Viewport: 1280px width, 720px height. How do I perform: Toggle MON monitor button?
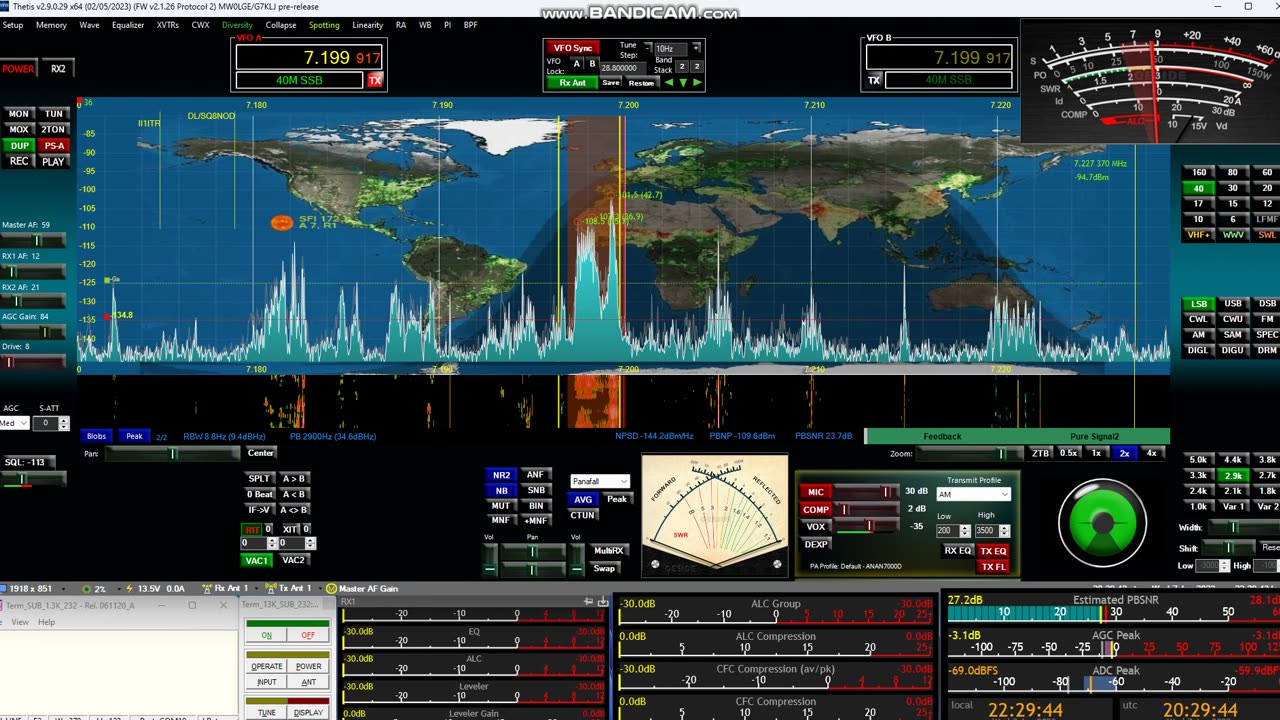pos(19,114)
